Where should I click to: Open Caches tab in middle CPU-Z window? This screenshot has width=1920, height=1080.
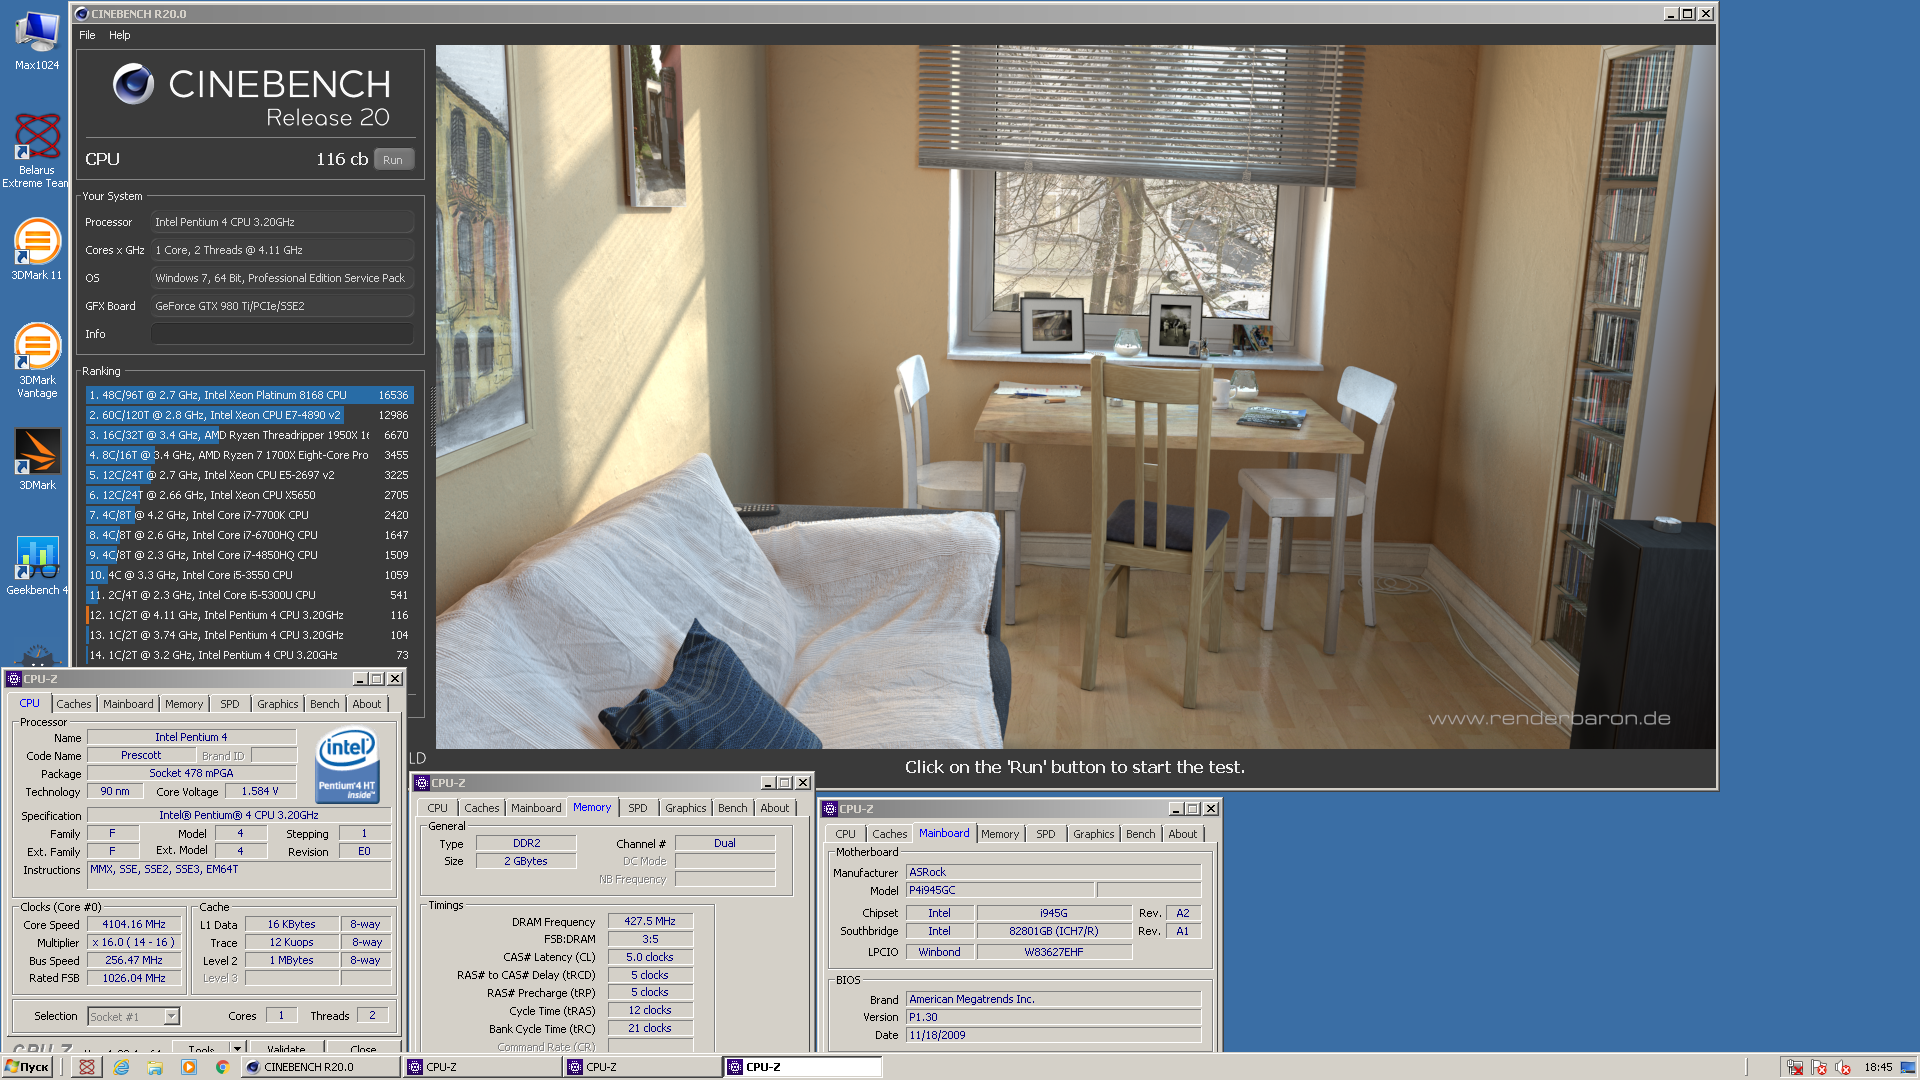[x=481, y=808]
